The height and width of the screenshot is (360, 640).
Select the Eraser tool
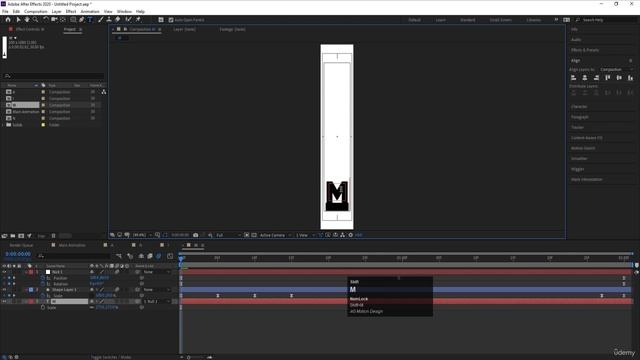(118, 19)
